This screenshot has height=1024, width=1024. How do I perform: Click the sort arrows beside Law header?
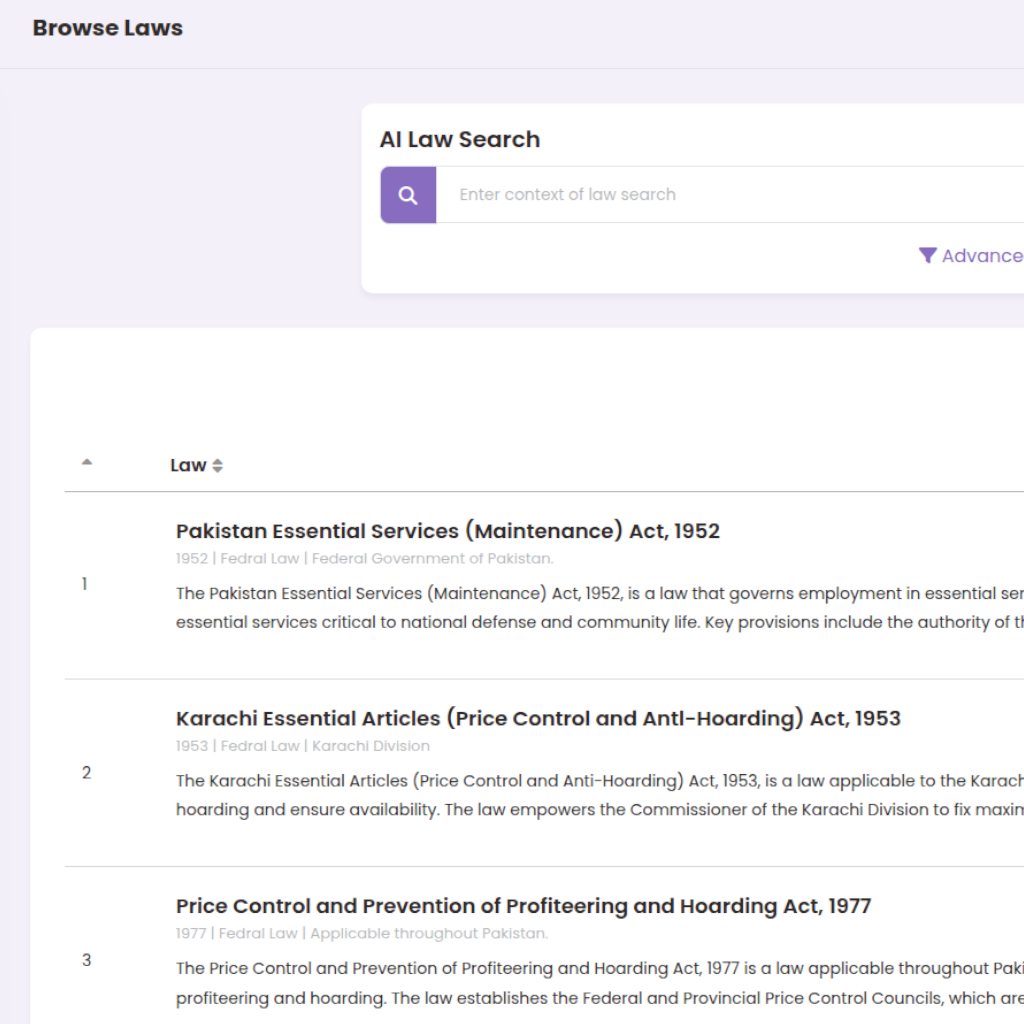tap(217, 466)
